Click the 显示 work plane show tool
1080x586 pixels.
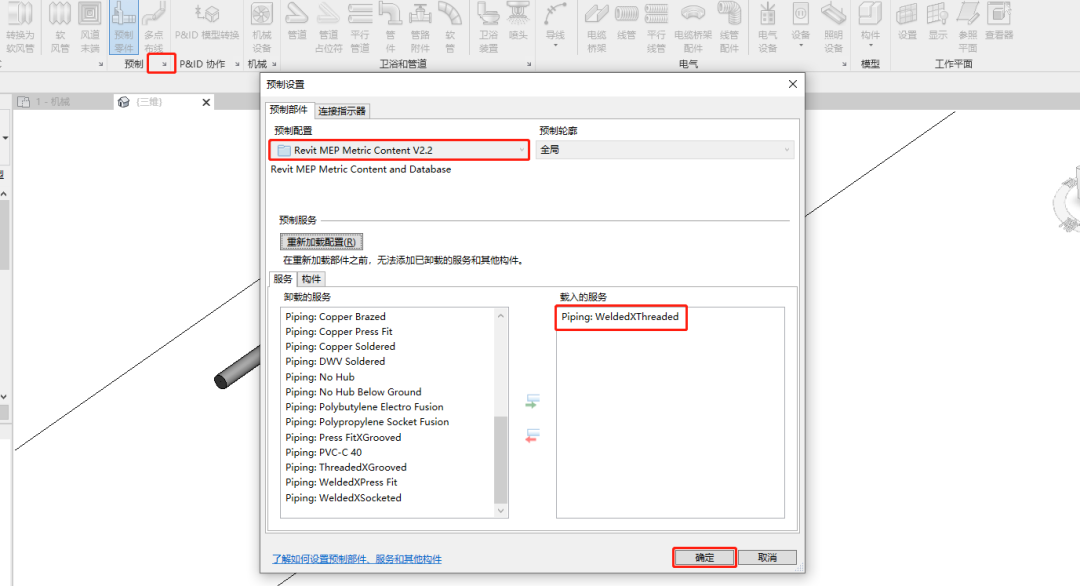point(937,22)
